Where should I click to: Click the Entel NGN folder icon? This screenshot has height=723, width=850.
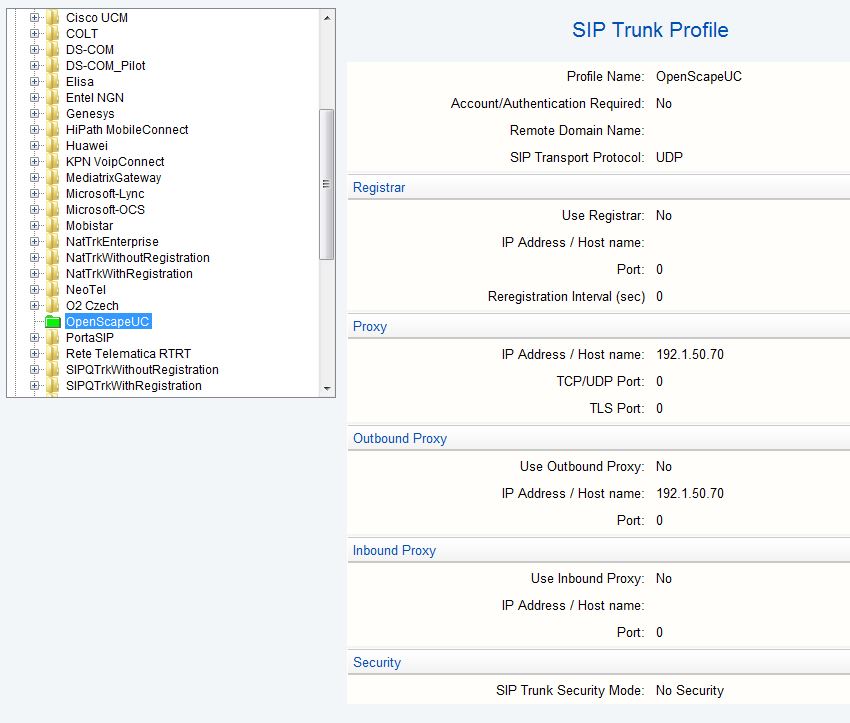pyautogui.click(x=53, y=98)
